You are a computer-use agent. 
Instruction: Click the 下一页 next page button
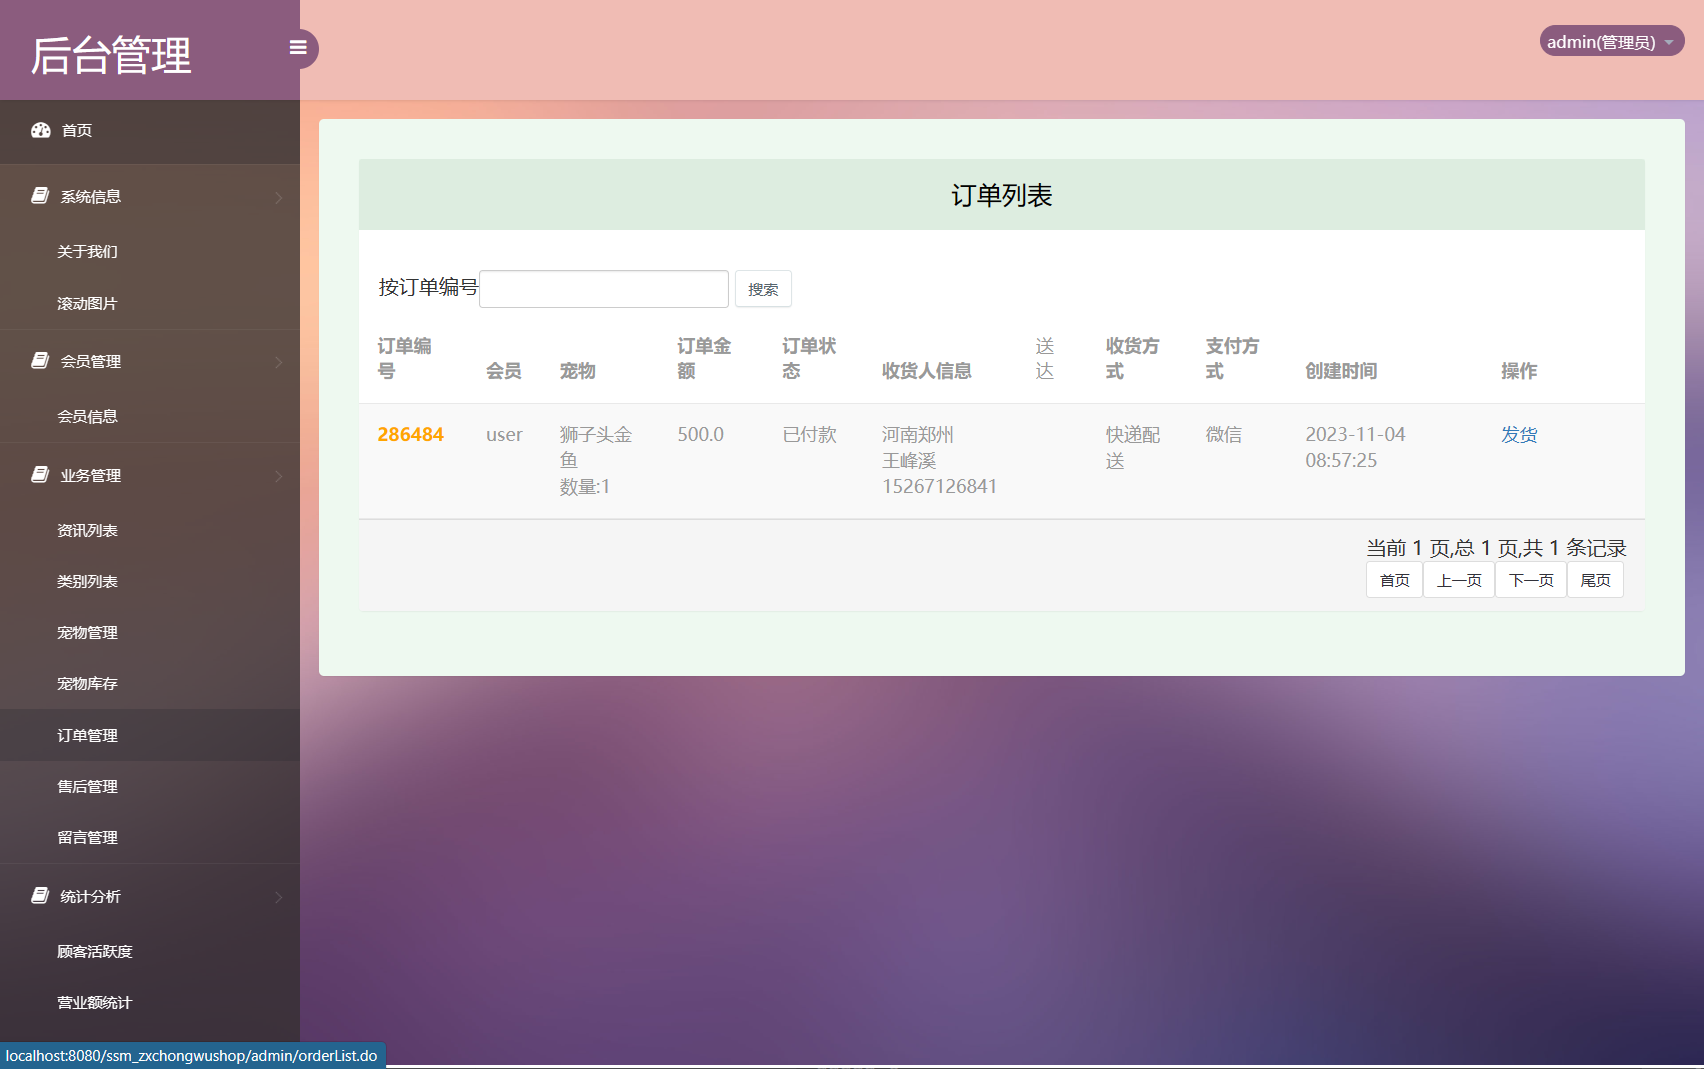(x=1530, y=579)
